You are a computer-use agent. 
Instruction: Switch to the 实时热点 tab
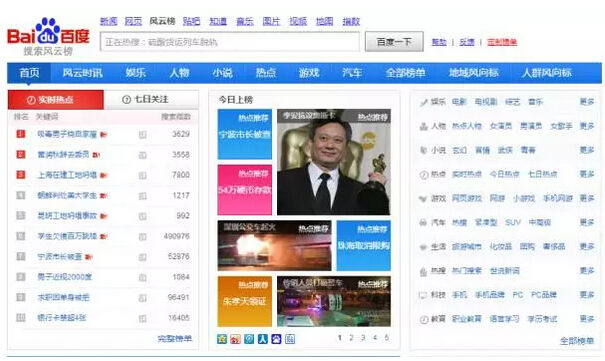click(56, 100)
